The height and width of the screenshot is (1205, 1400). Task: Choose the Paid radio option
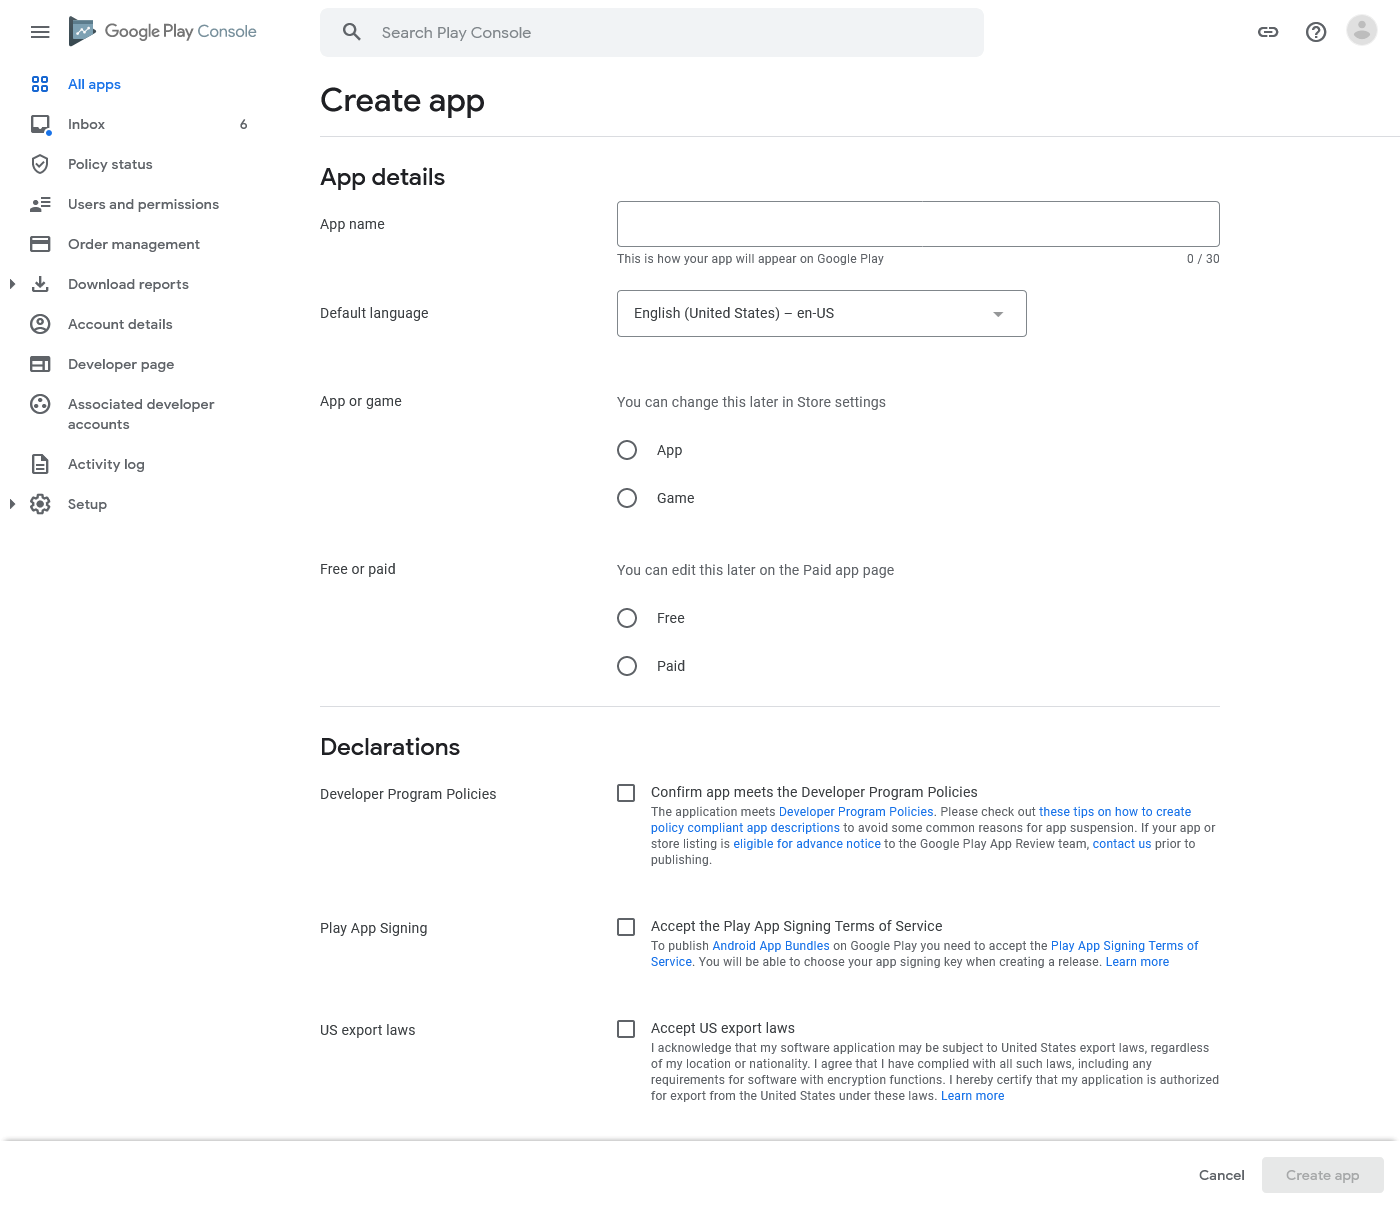tap(627, 666)
